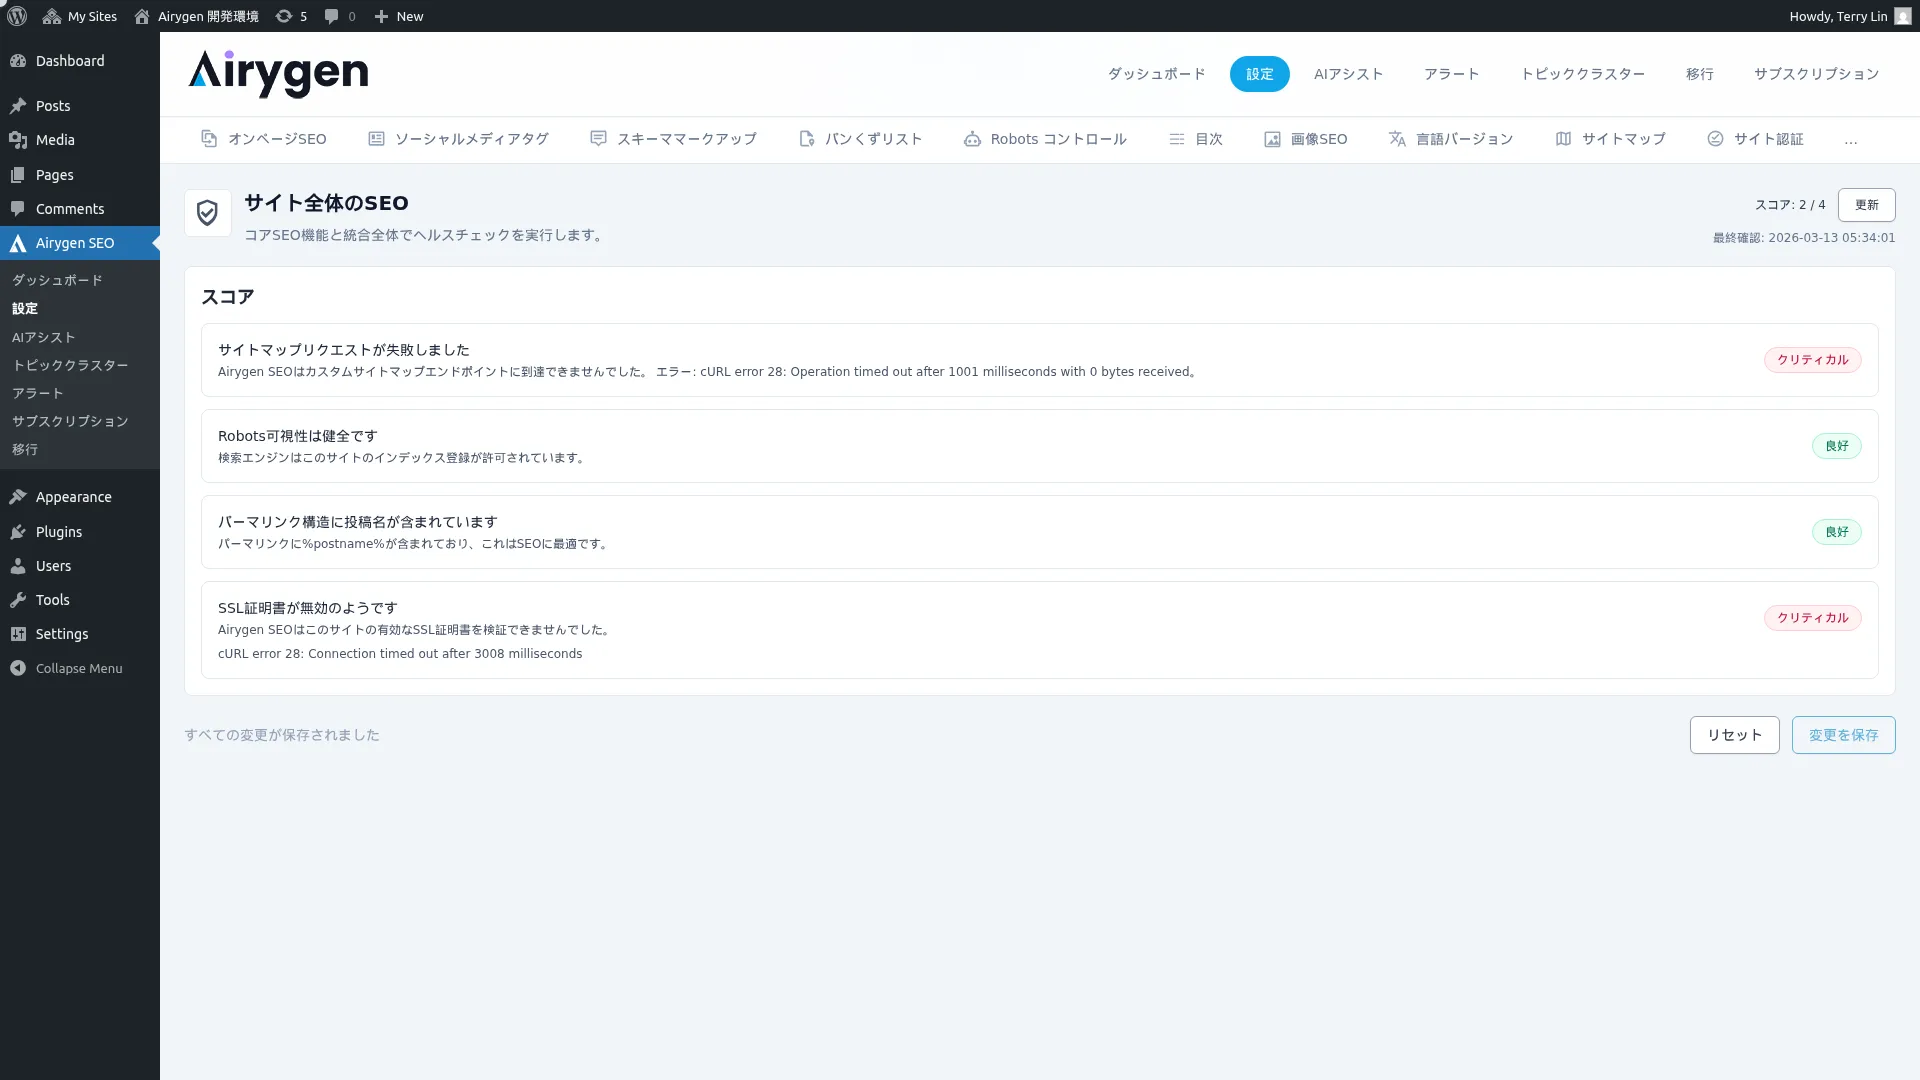1920x1080 pixels.
Task: Click 変更を保存 to save changes
Action: pos(1843,735)
